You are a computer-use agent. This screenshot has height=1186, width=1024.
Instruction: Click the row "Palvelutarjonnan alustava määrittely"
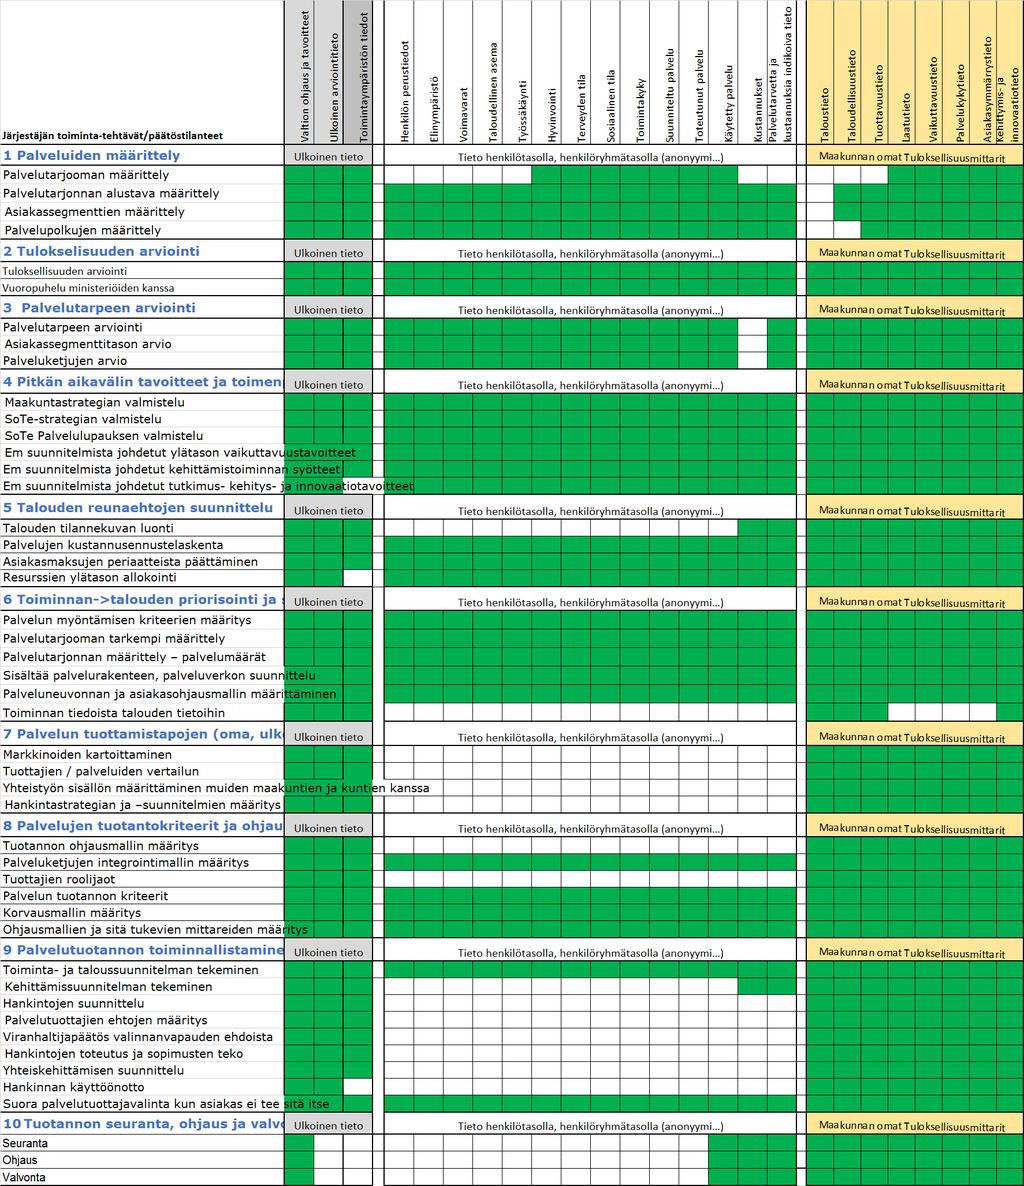pos(111,193)
